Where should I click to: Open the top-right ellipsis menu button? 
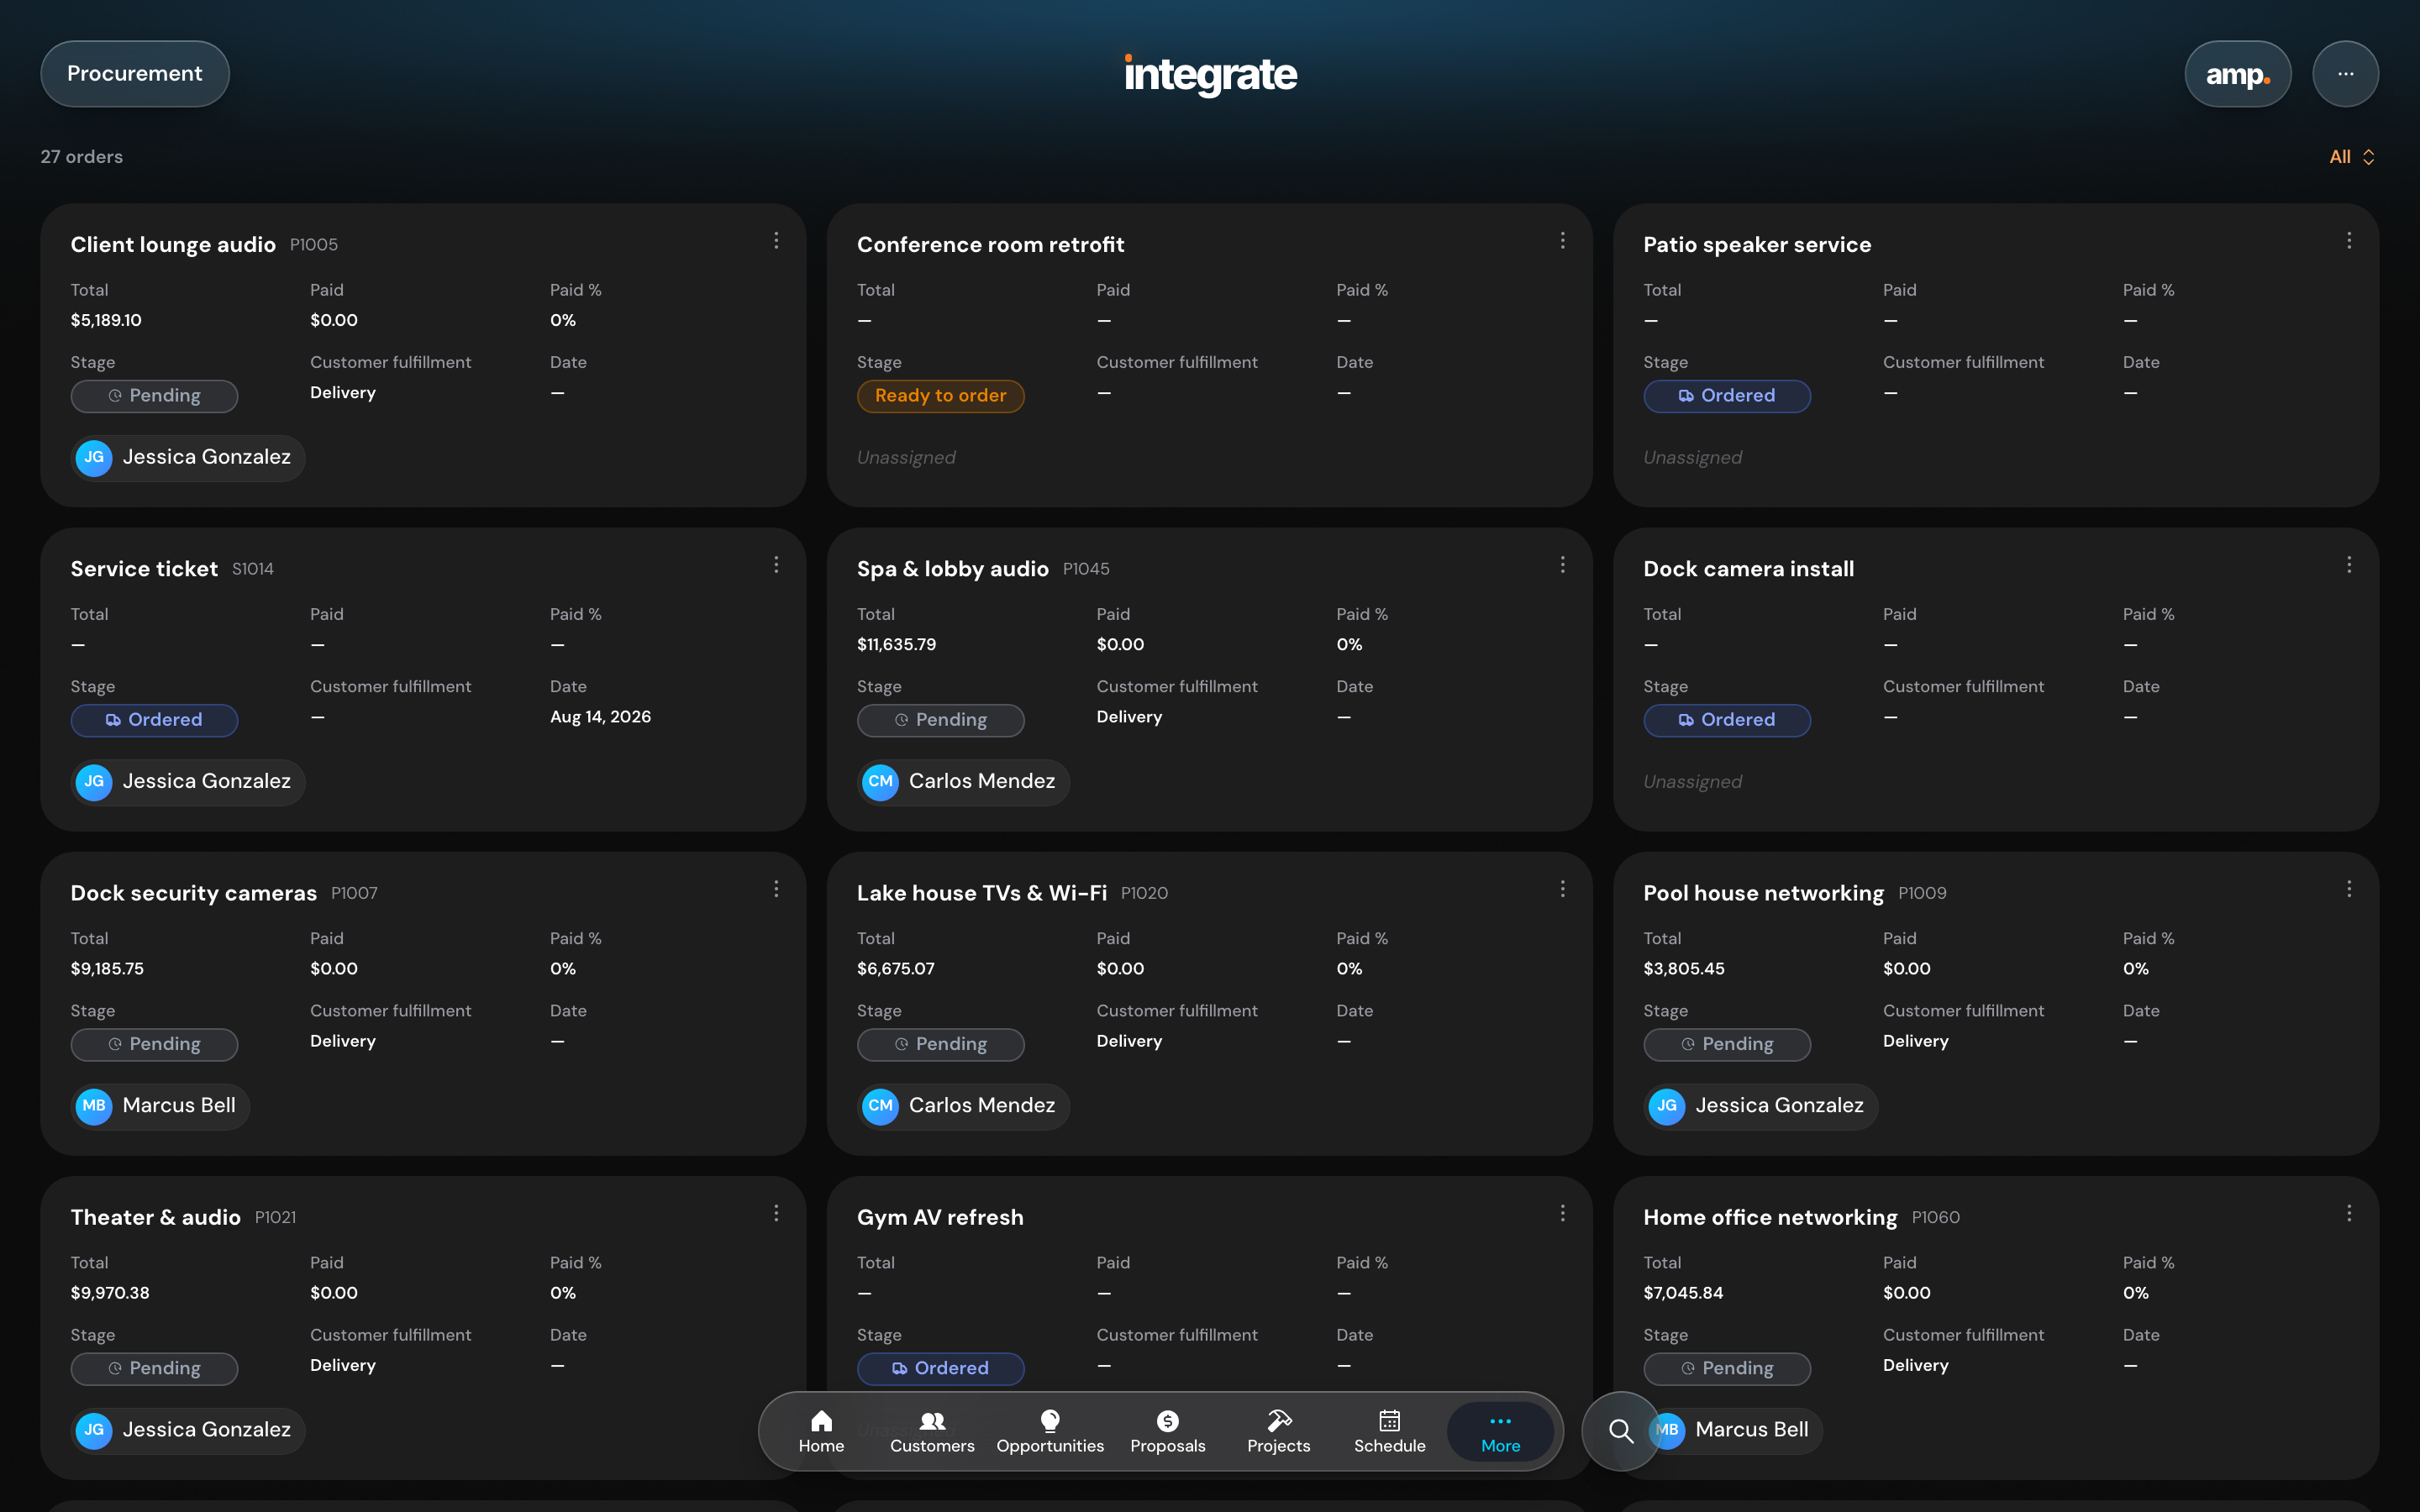[2345, 74]
